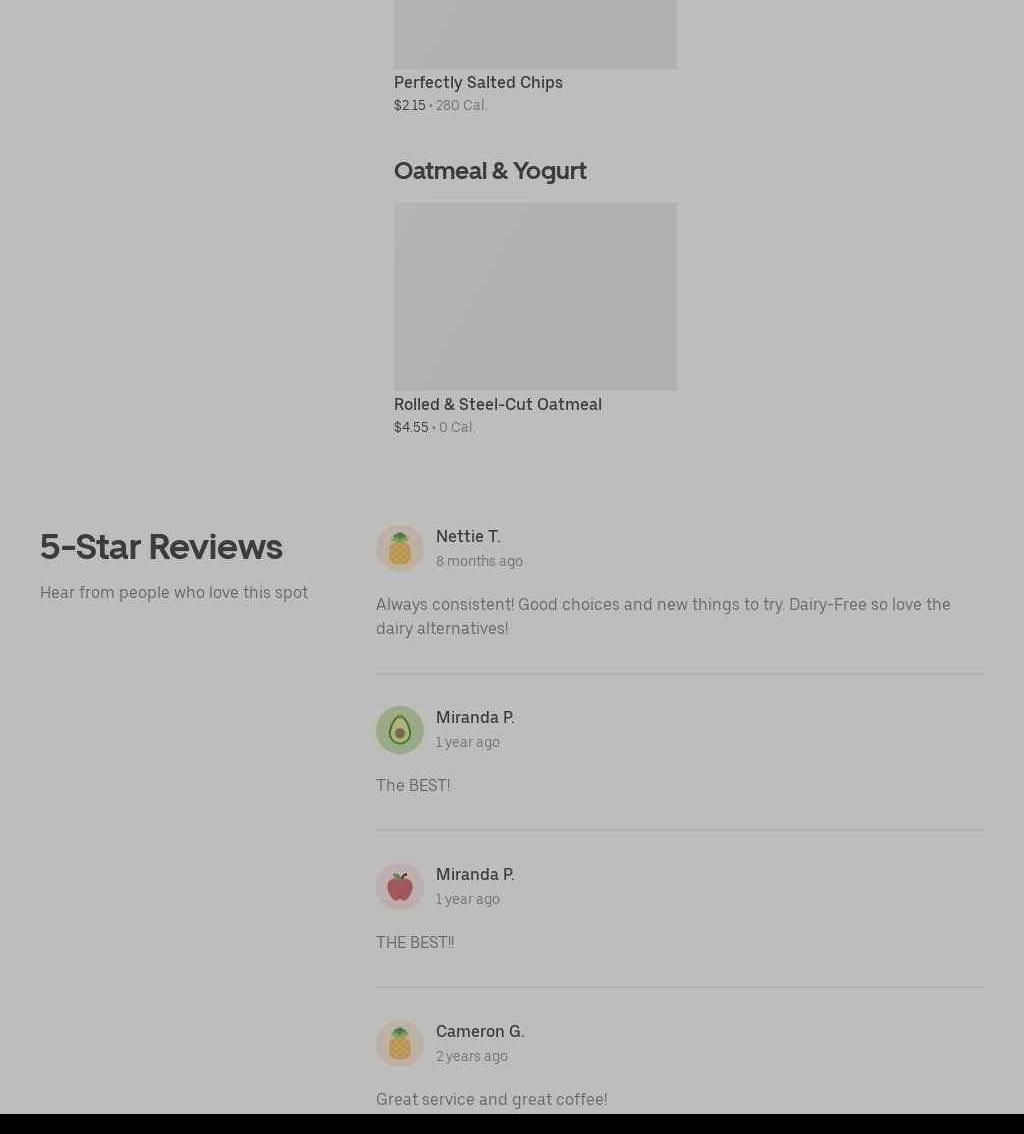Click the 5-Star Reviews heading

[x=161, y=547]
